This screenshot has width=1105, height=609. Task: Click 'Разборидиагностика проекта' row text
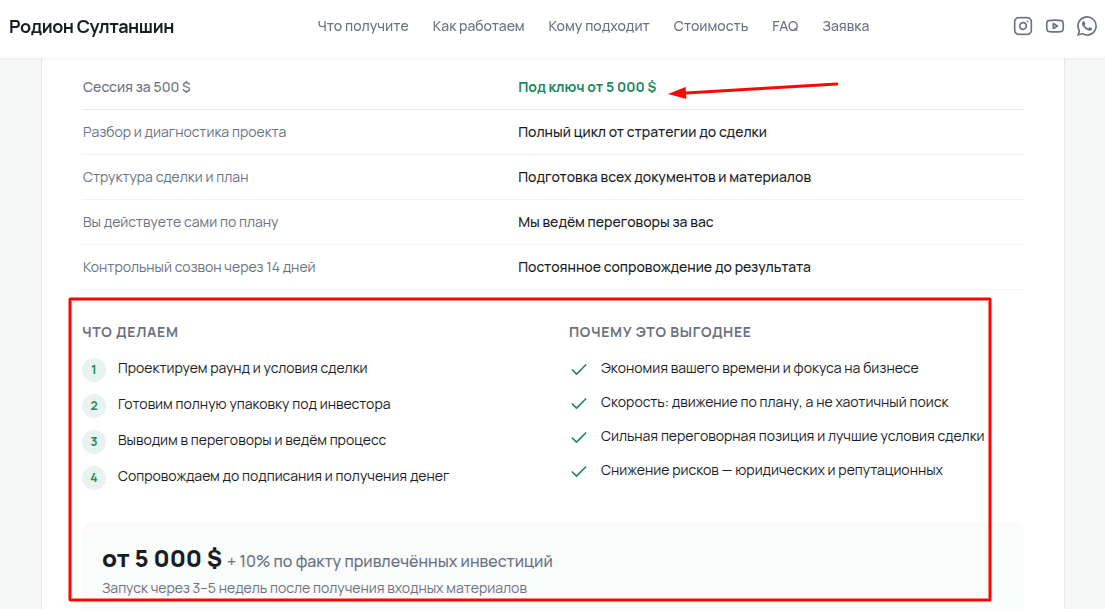pos(185,132)
